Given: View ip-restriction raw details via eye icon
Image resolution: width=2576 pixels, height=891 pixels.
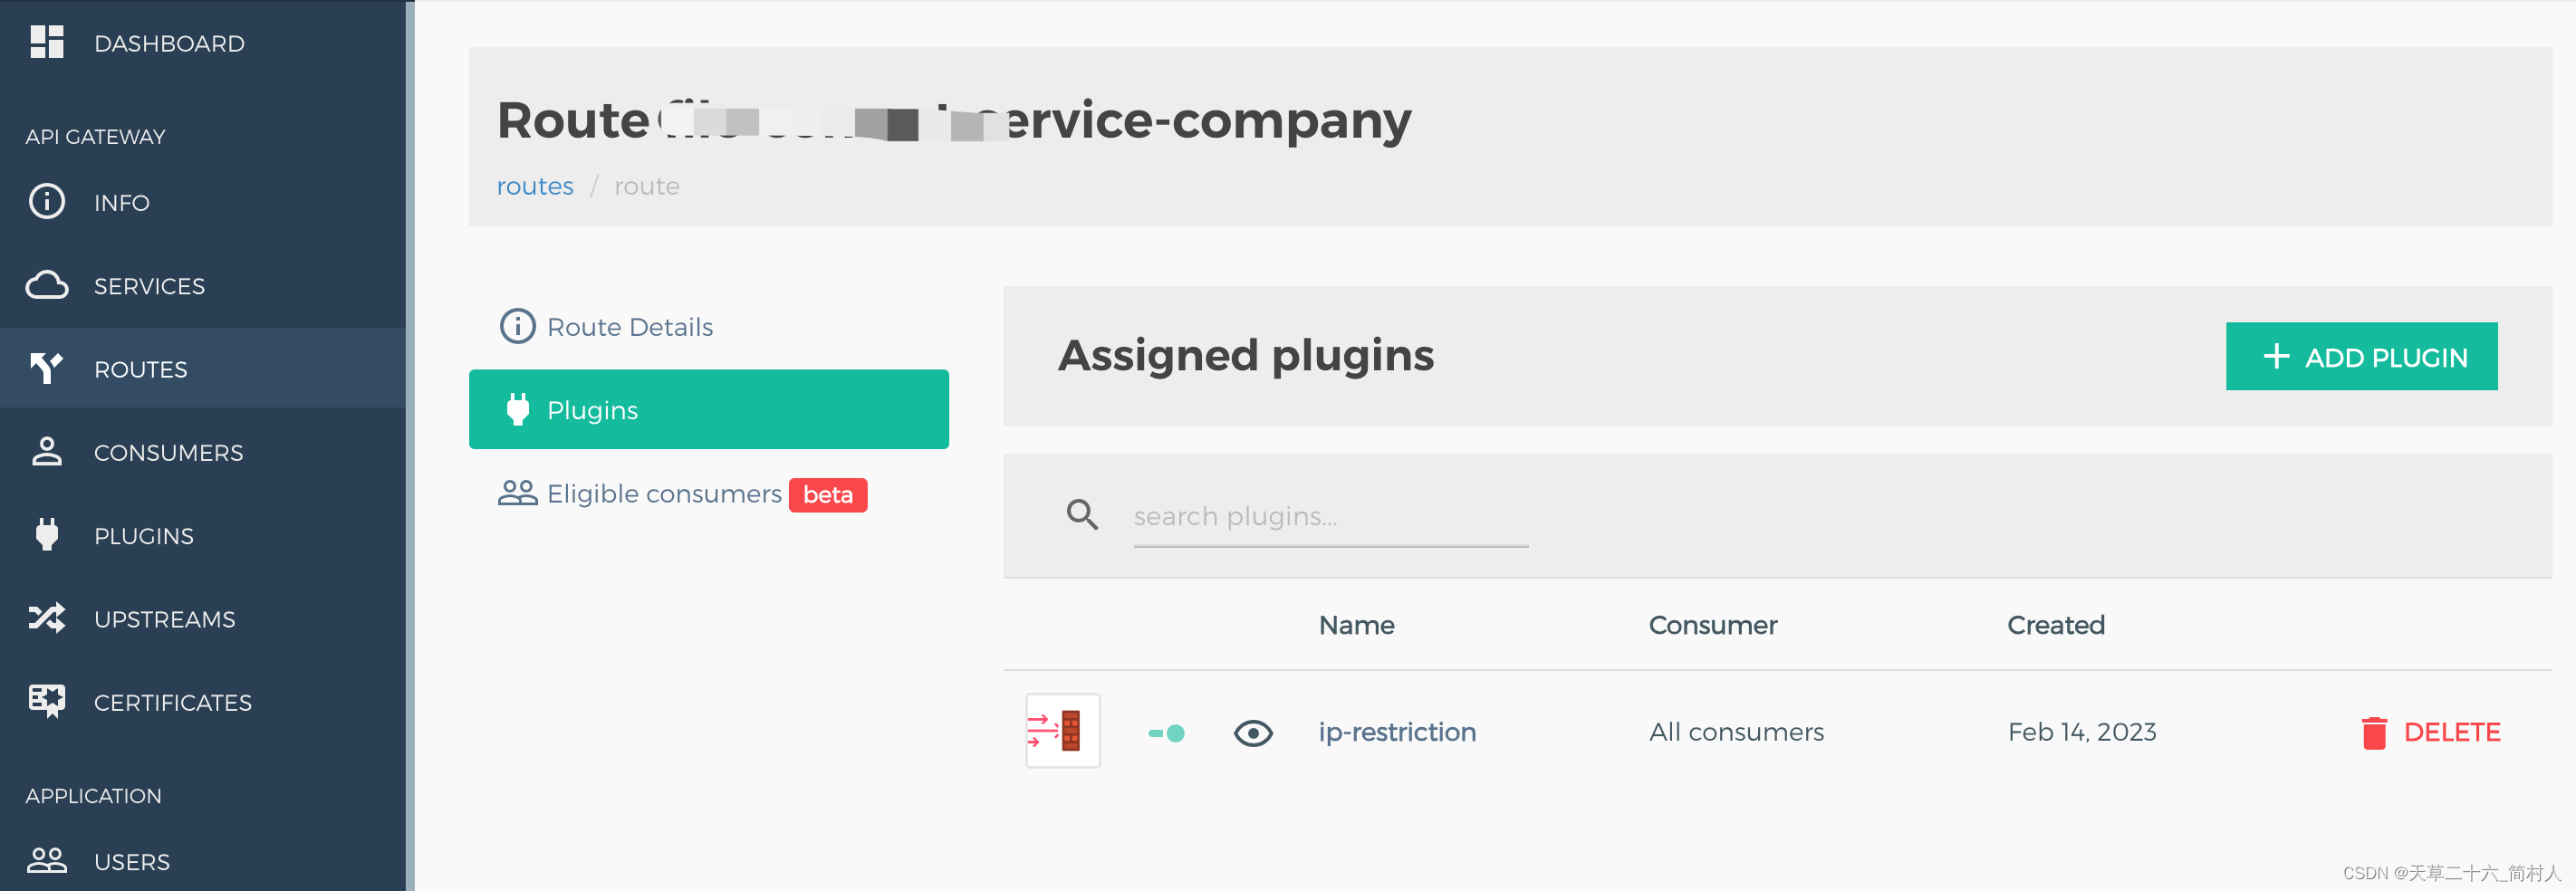Looking at the screenshot, I should pyautogui.click(x=1252, y=733).
